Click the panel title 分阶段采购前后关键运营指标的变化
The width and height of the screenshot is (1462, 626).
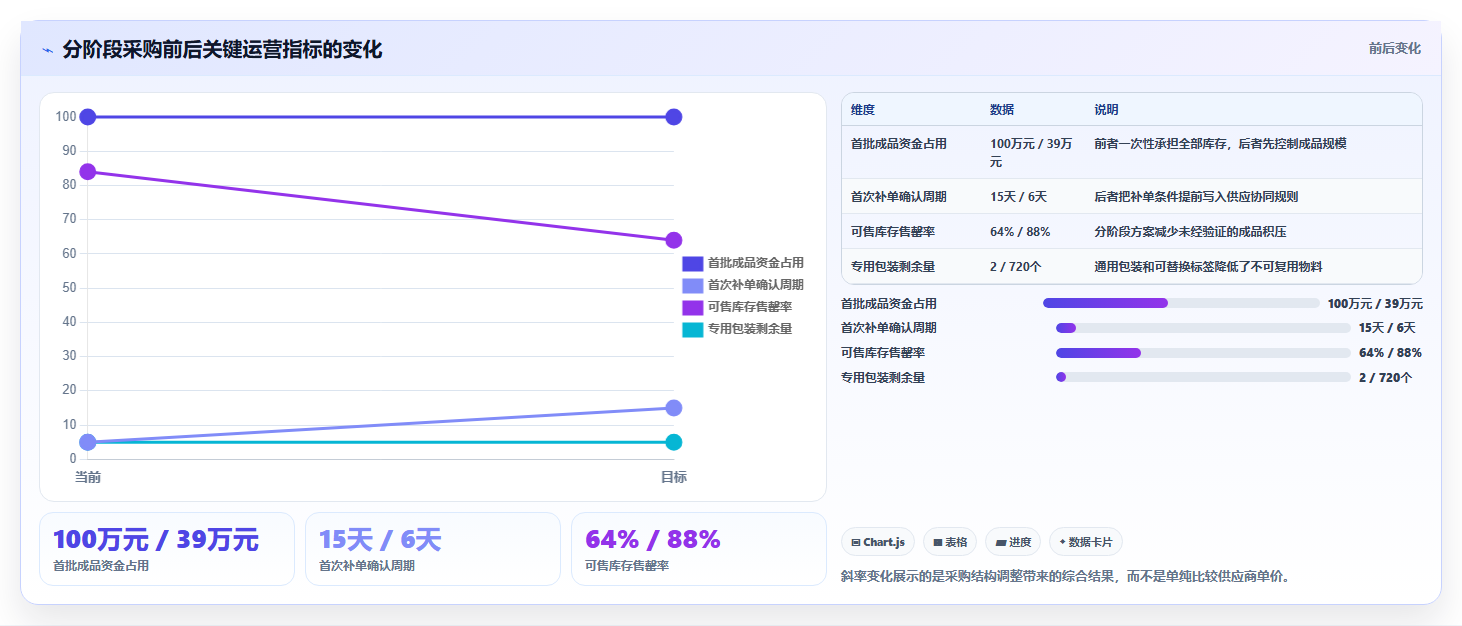pos(222,50)
